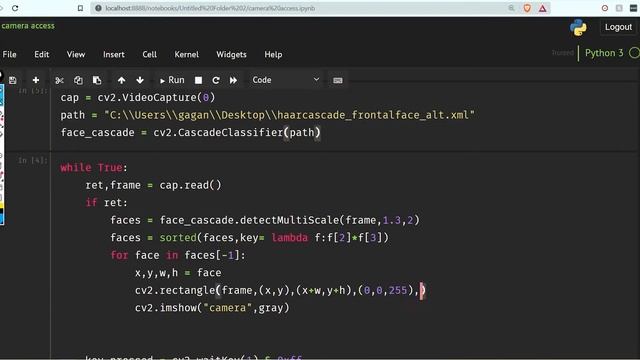The height and width of the screenshot is (360, 640).
Task: Click the 'if ret:' line
Action: click(107, 203)
